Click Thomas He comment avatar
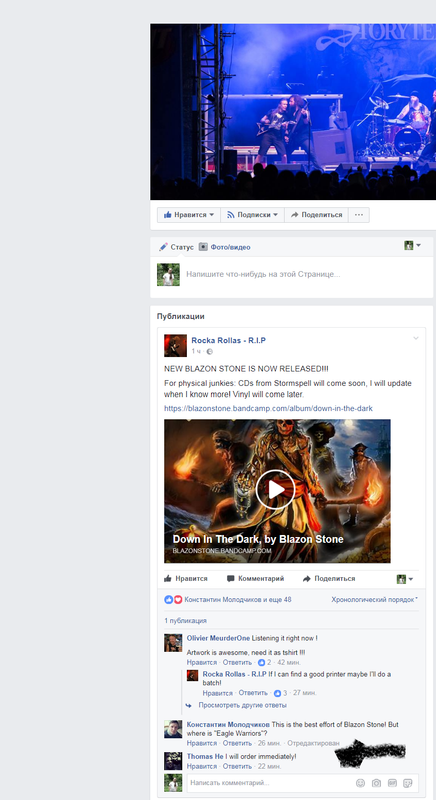This screenshot has width=436, height=800. tap(173, 761)
